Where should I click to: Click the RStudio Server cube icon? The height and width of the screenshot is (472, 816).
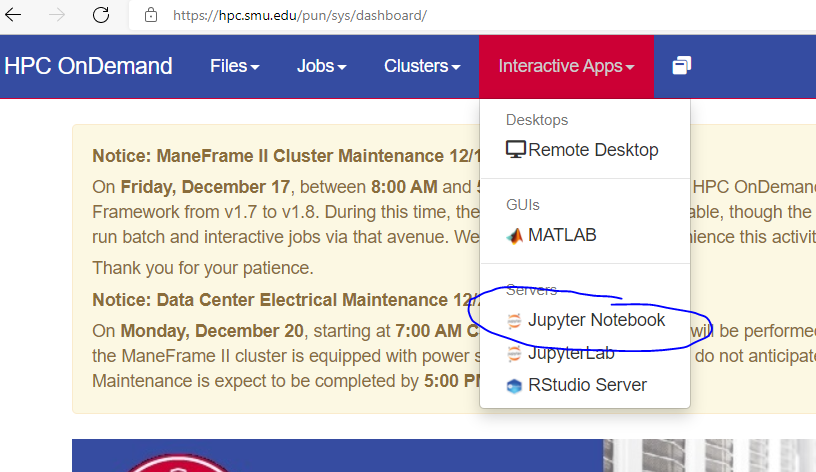coord(514,386)
